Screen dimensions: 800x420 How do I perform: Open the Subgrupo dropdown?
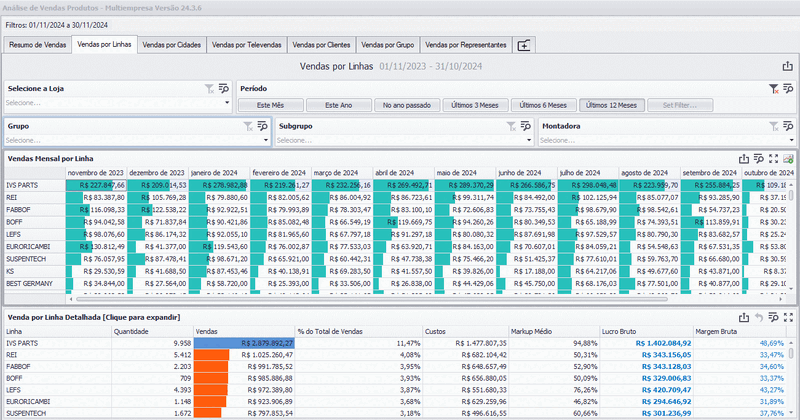point(529,140)
